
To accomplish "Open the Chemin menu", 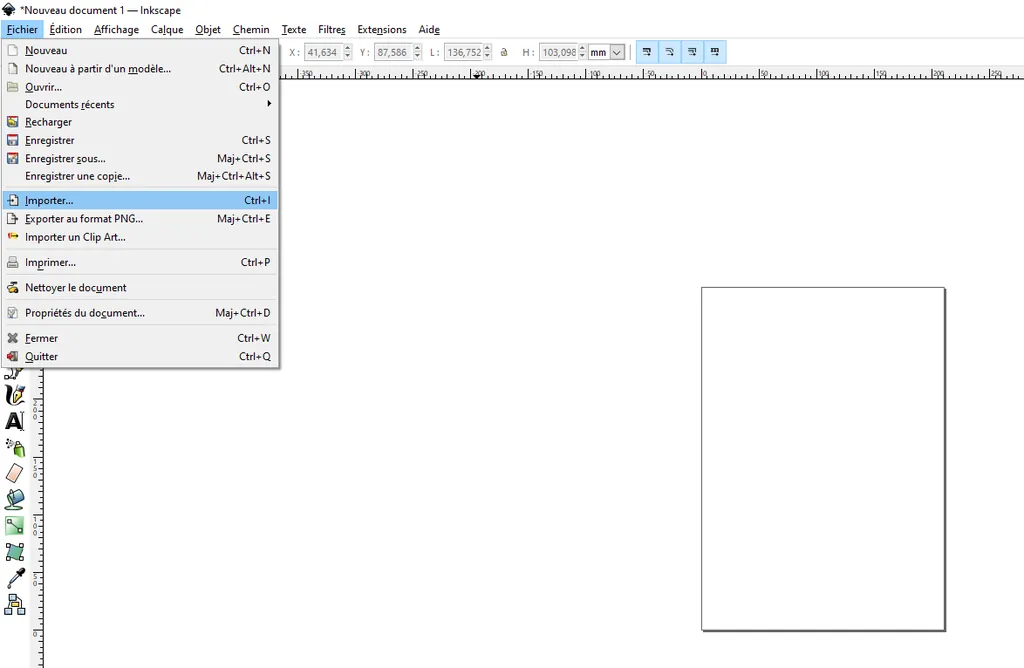I will click(251, 29).
